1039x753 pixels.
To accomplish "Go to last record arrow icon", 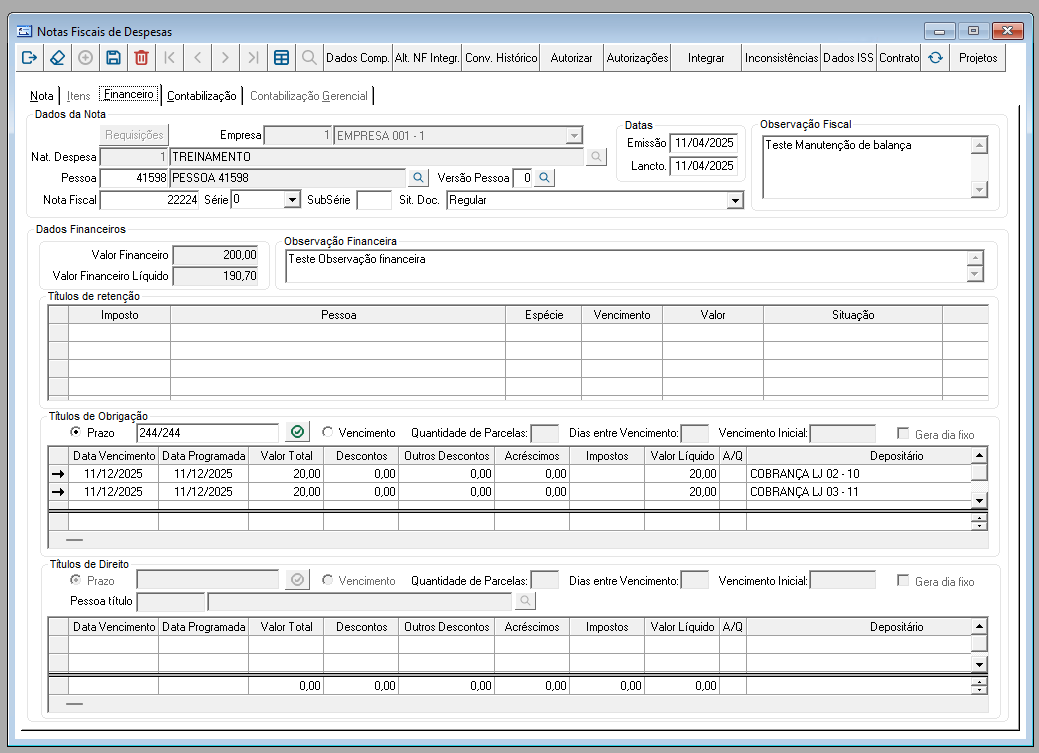I will pos(253,58).
